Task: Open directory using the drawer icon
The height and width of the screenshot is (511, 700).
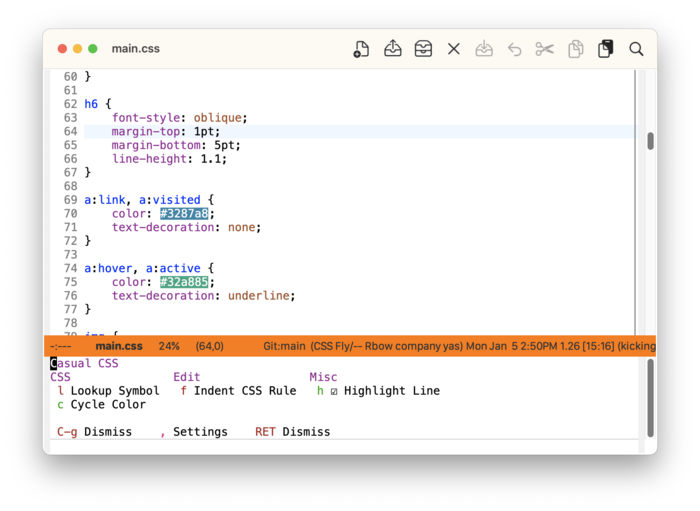Action: point(423,49)
